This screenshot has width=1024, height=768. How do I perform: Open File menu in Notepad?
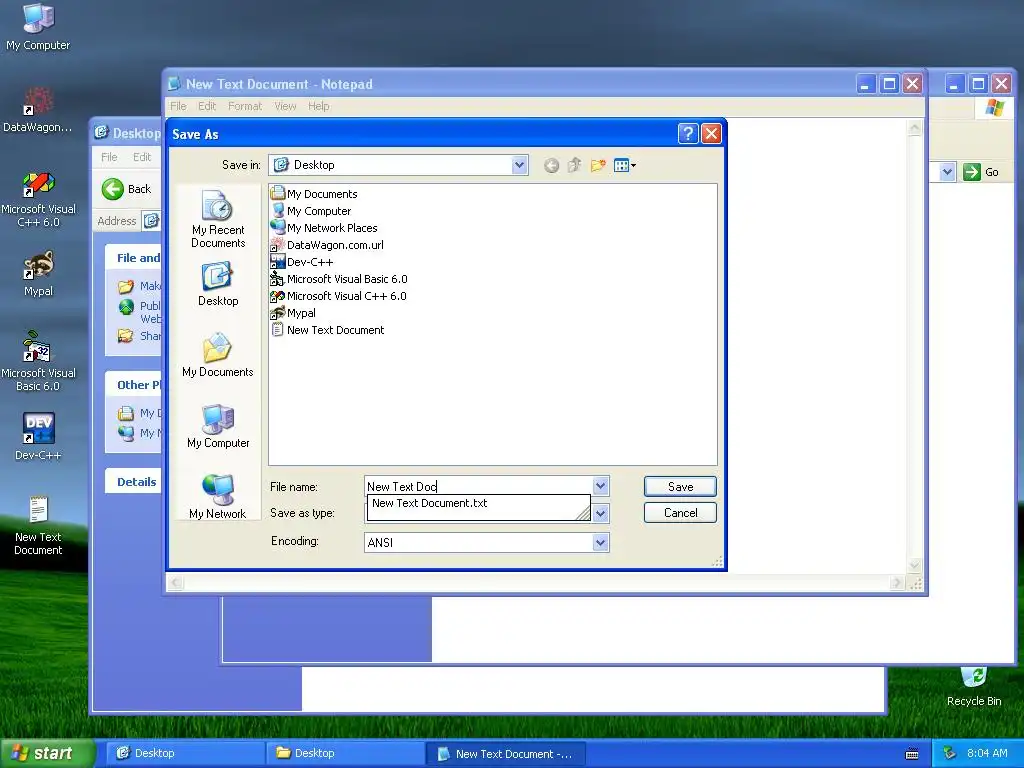pos(178,106)
